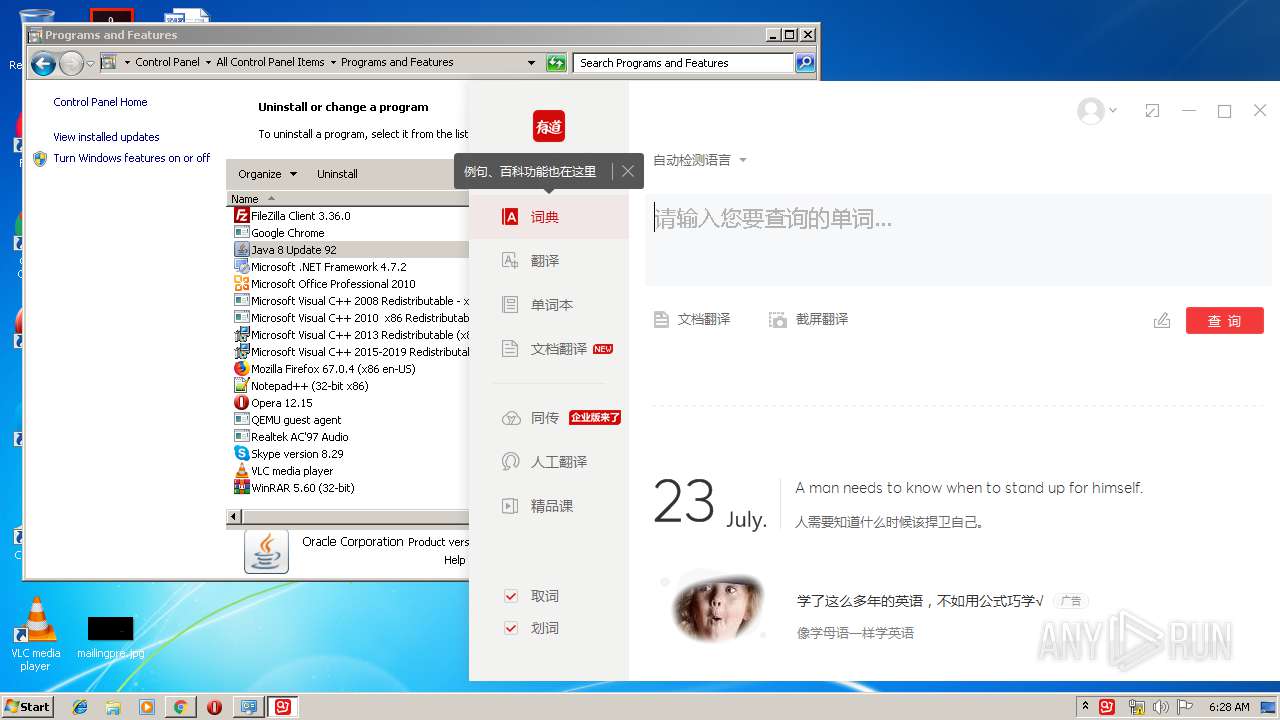1280x720 pixels.
Task: Toggle the 划词 checkbox
Action: tap(511, 628)
